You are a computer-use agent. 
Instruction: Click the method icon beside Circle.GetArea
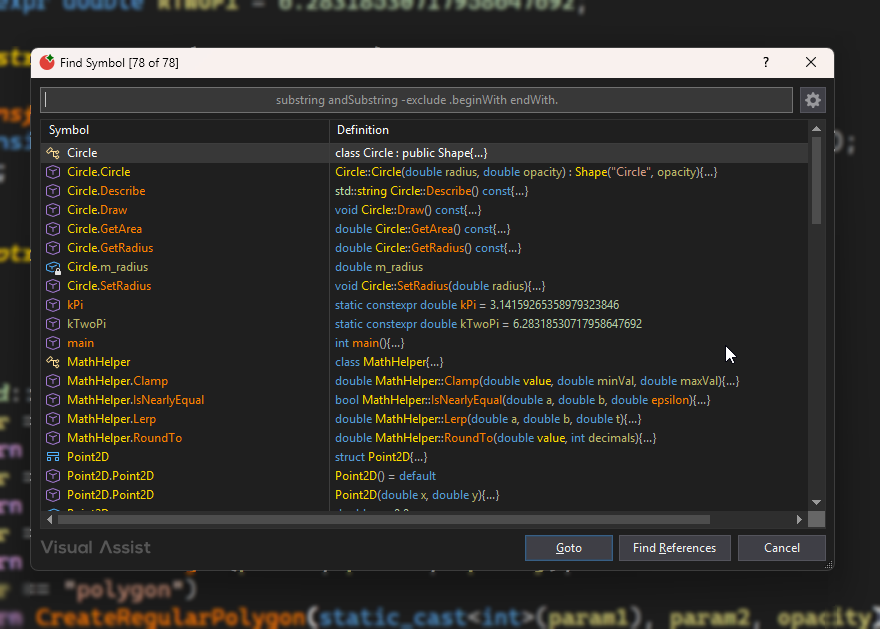(53, 229)
